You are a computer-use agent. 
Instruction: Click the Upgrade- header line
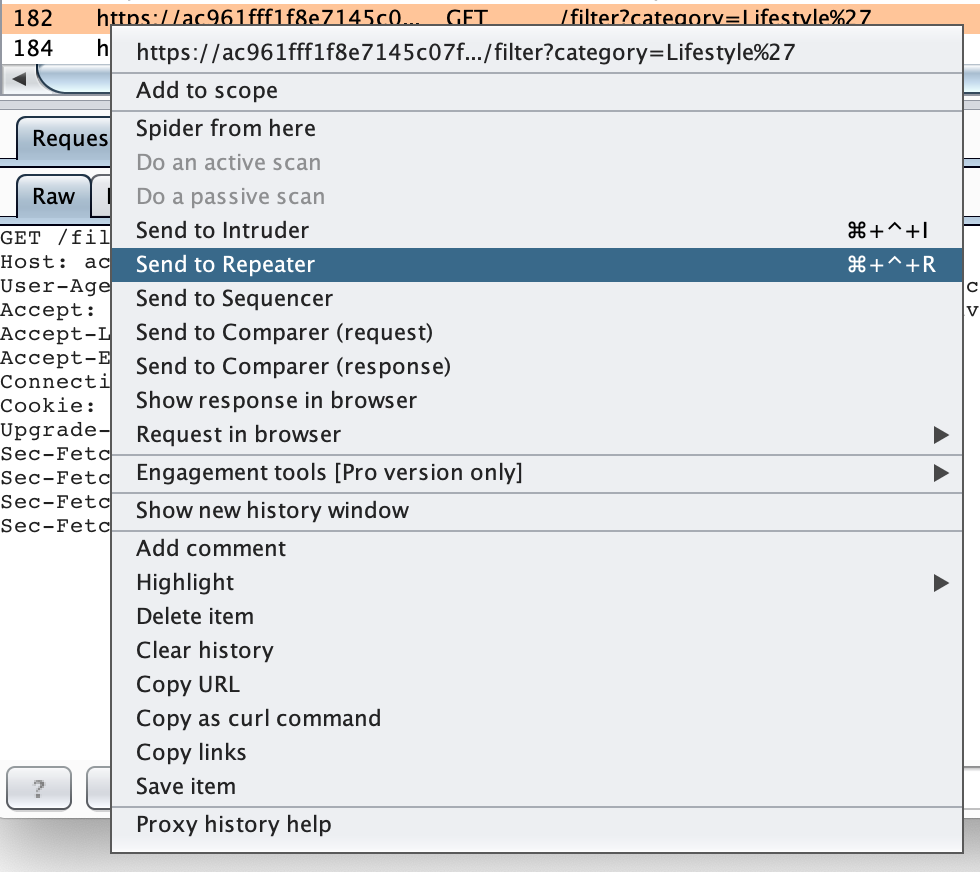coord(55,429)
